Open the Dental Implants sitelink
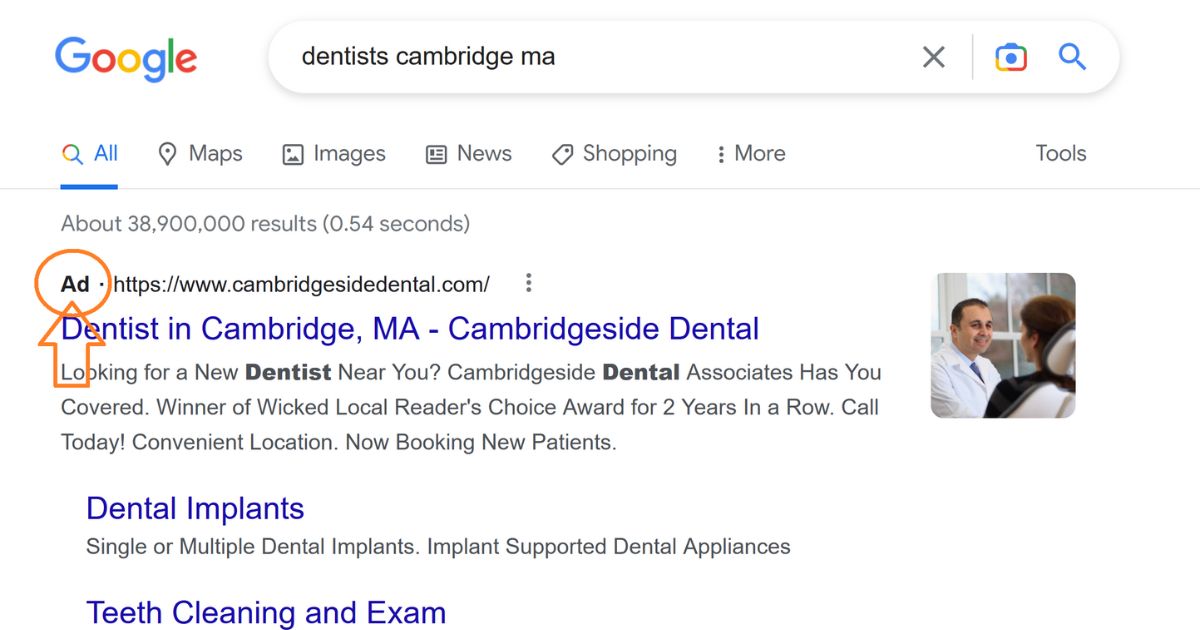Image resolution: width=1200 pixels, height=630 pixels. tap(195, 508)
